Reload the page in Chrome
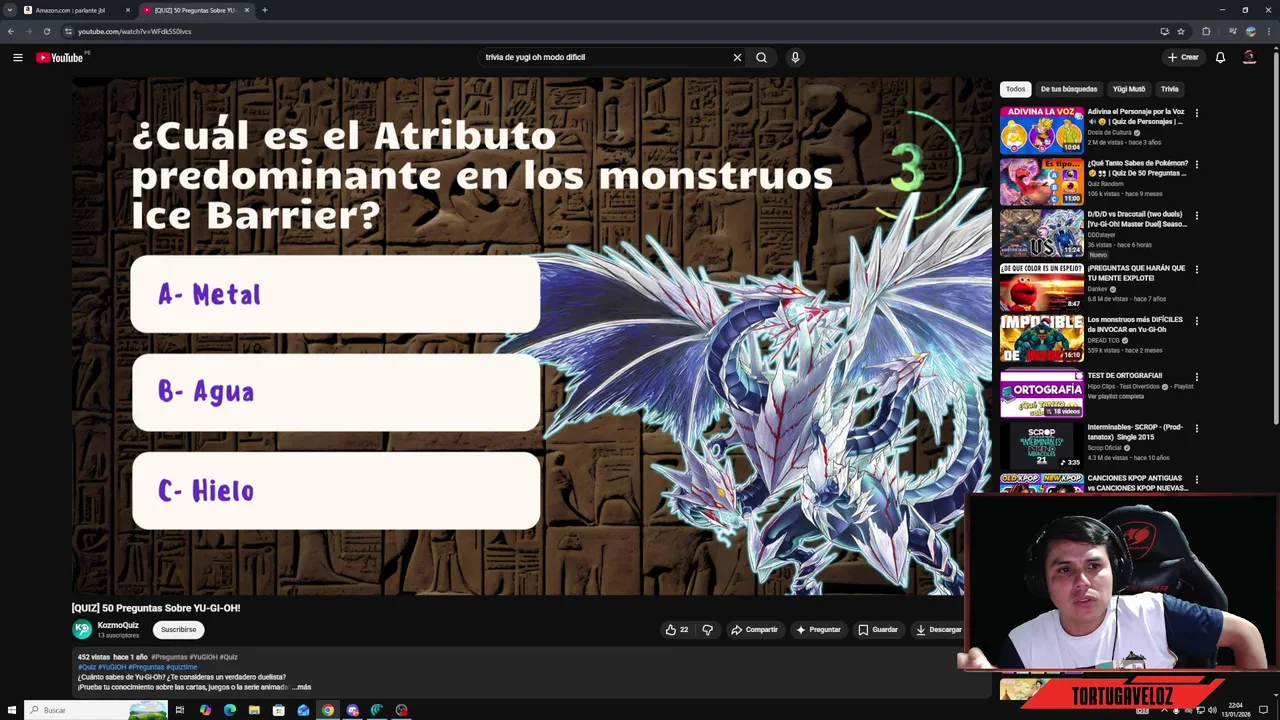 [46, 31]
